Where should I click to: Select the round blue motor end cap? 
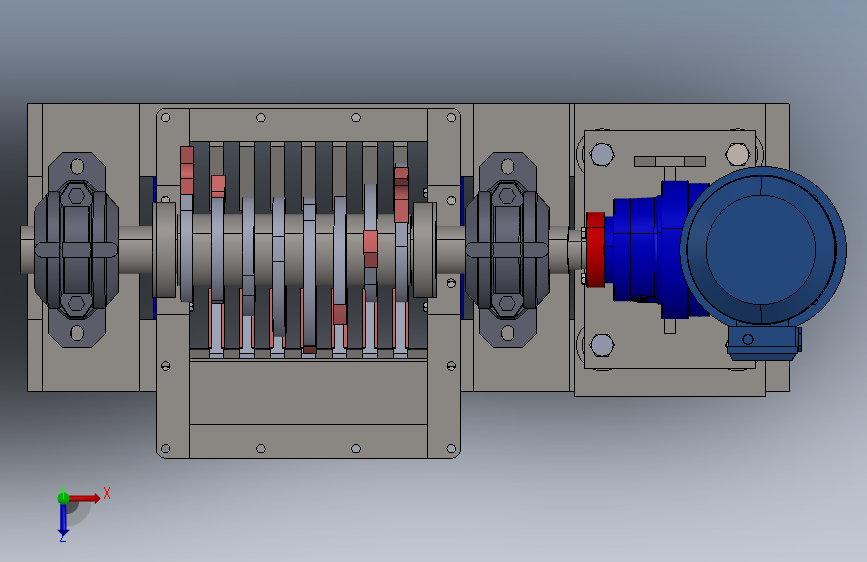[x=762, y=247]
